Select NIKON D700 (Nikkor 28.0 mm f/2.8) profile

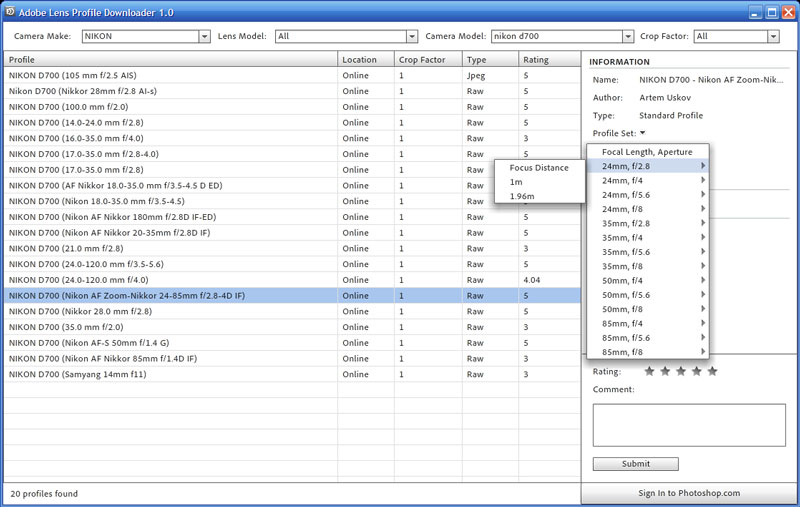point(292,311)
